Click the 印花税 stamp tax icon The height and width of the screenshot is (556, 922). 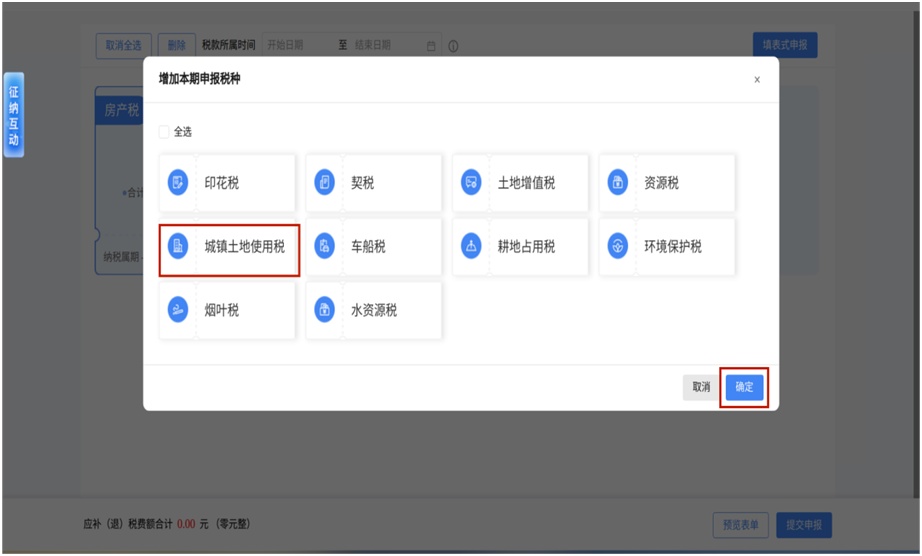[x=178, y=183]
